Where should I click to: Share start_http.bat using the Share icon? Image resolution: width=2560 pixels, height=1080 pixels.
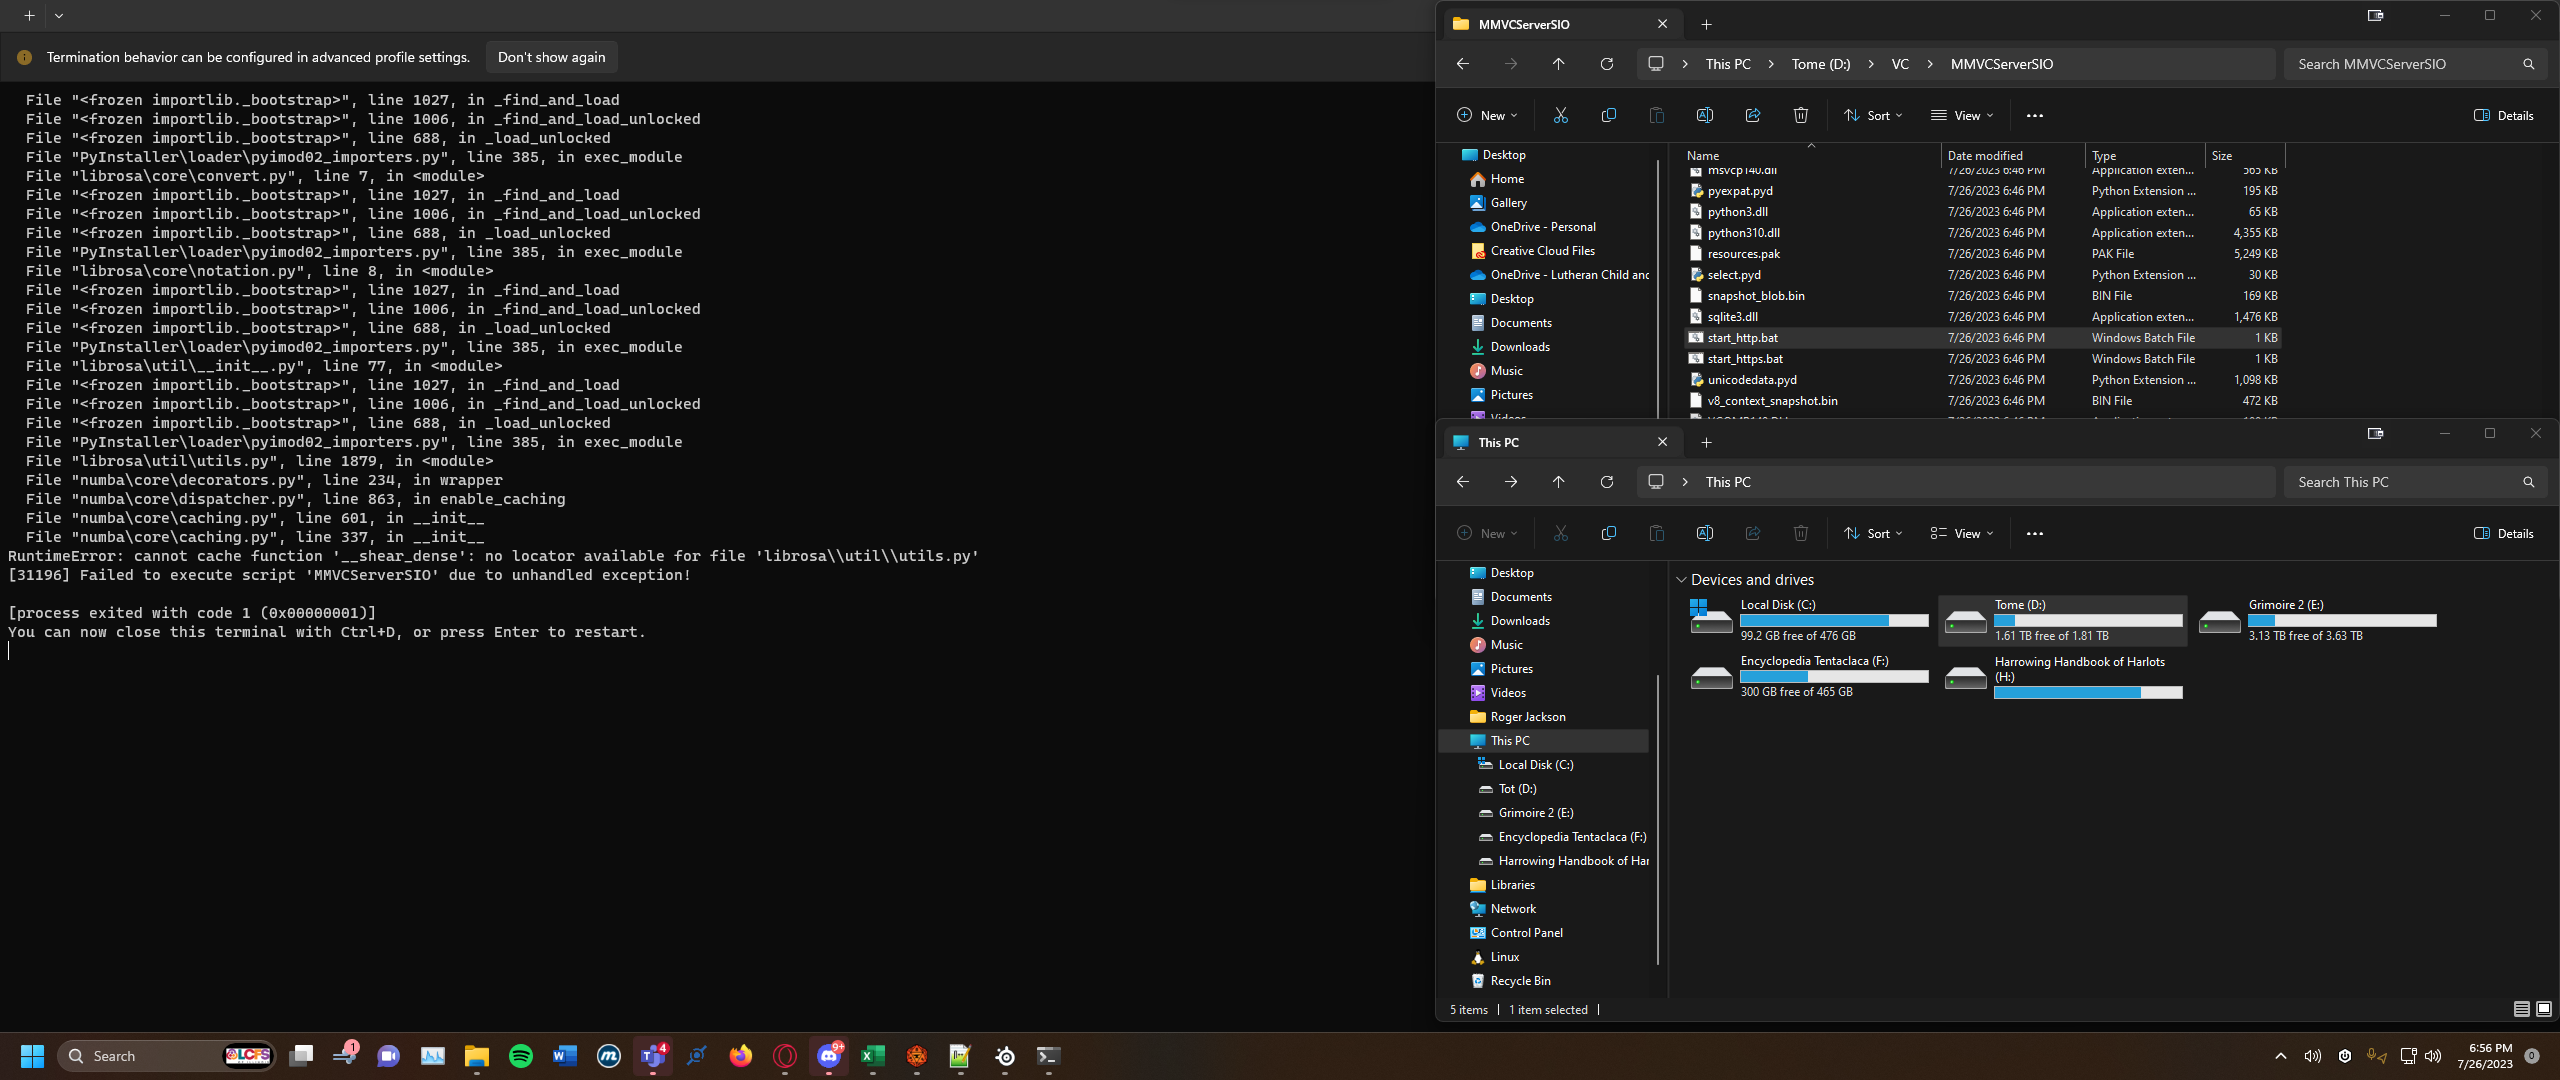point(1752,115)
